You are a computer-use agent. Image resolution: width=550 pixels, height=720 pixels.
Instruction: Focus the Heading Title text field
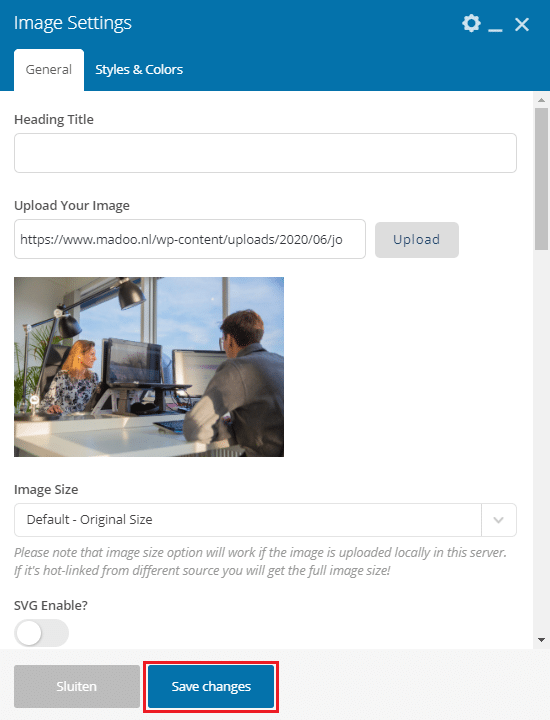click(x=265, y=153)
